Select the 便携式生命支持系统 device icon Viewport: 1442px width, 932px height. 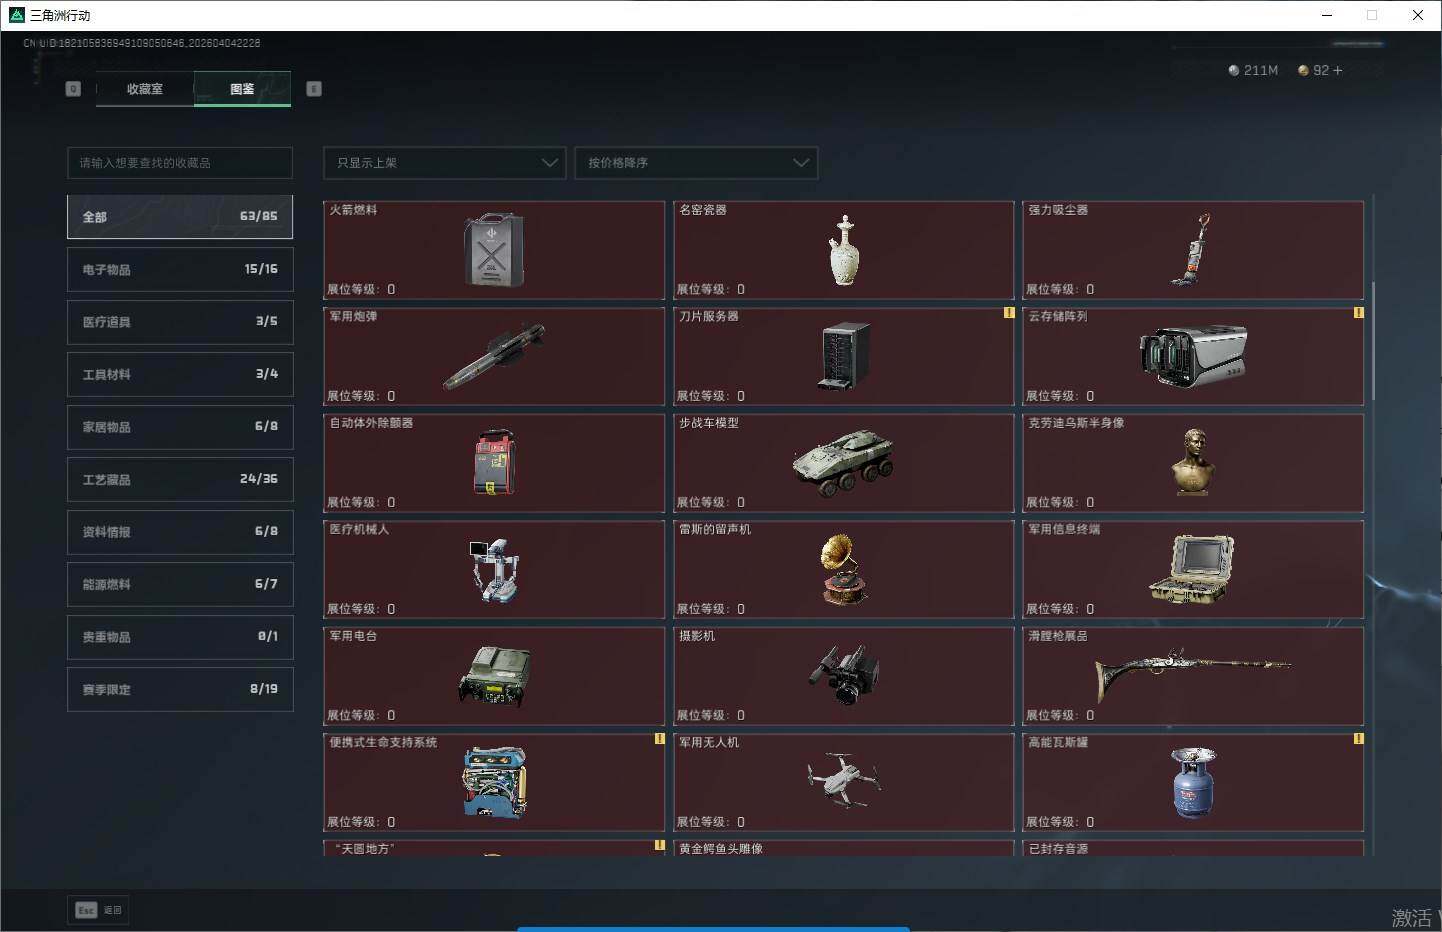[x=494, y=782]
